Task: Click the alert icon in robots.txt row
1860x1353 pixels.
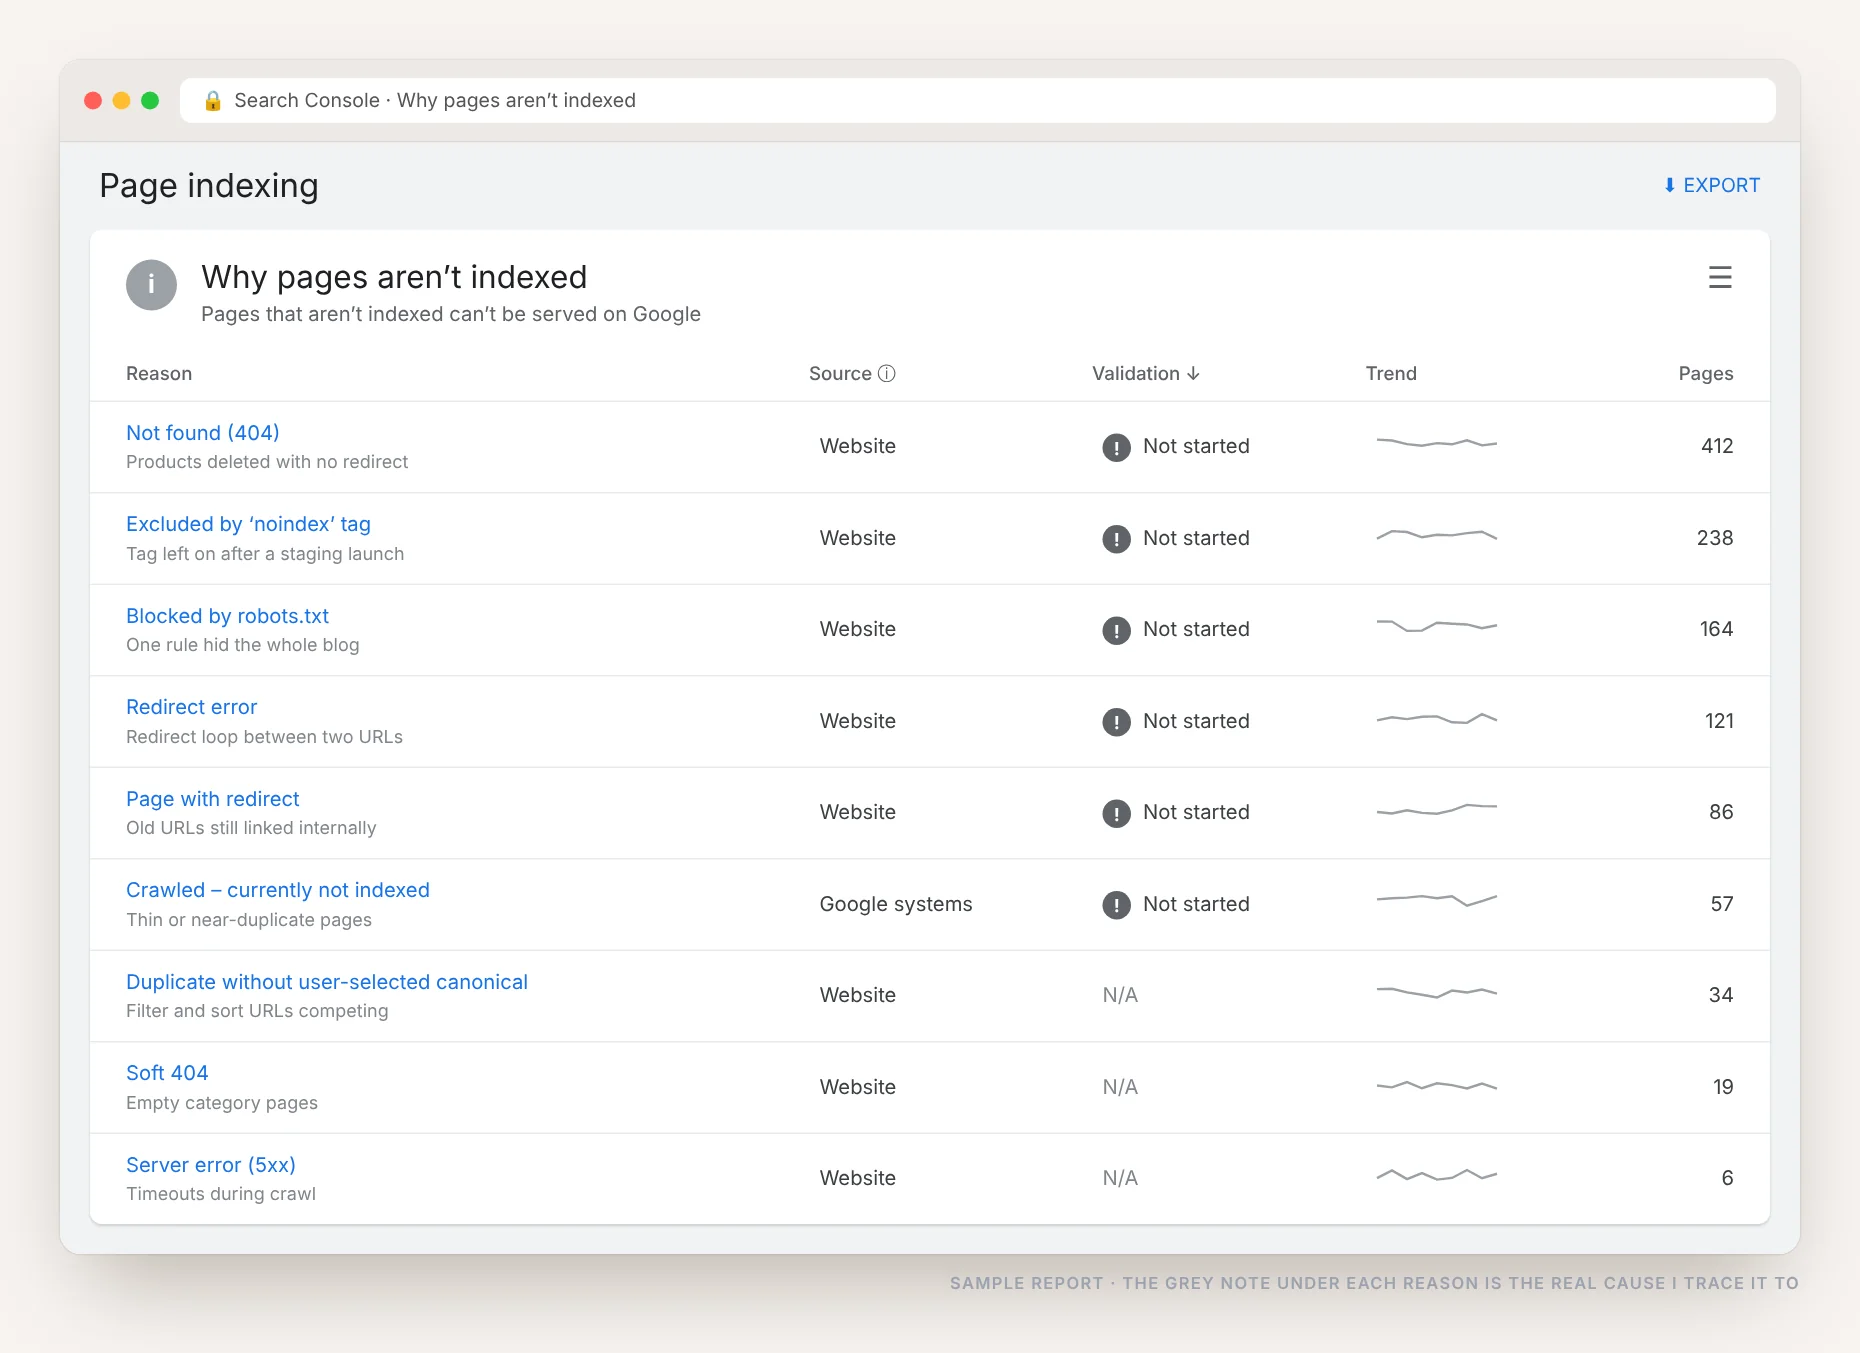Action: click(x=1116, y=630)
